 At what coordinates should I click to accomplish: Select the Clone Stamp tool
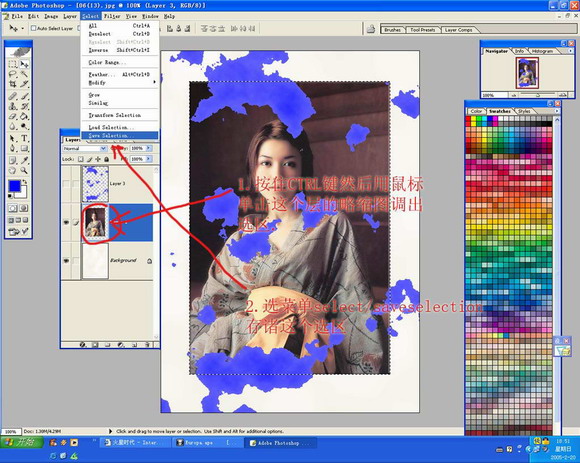pyautogui.click(x=12, y=106)
